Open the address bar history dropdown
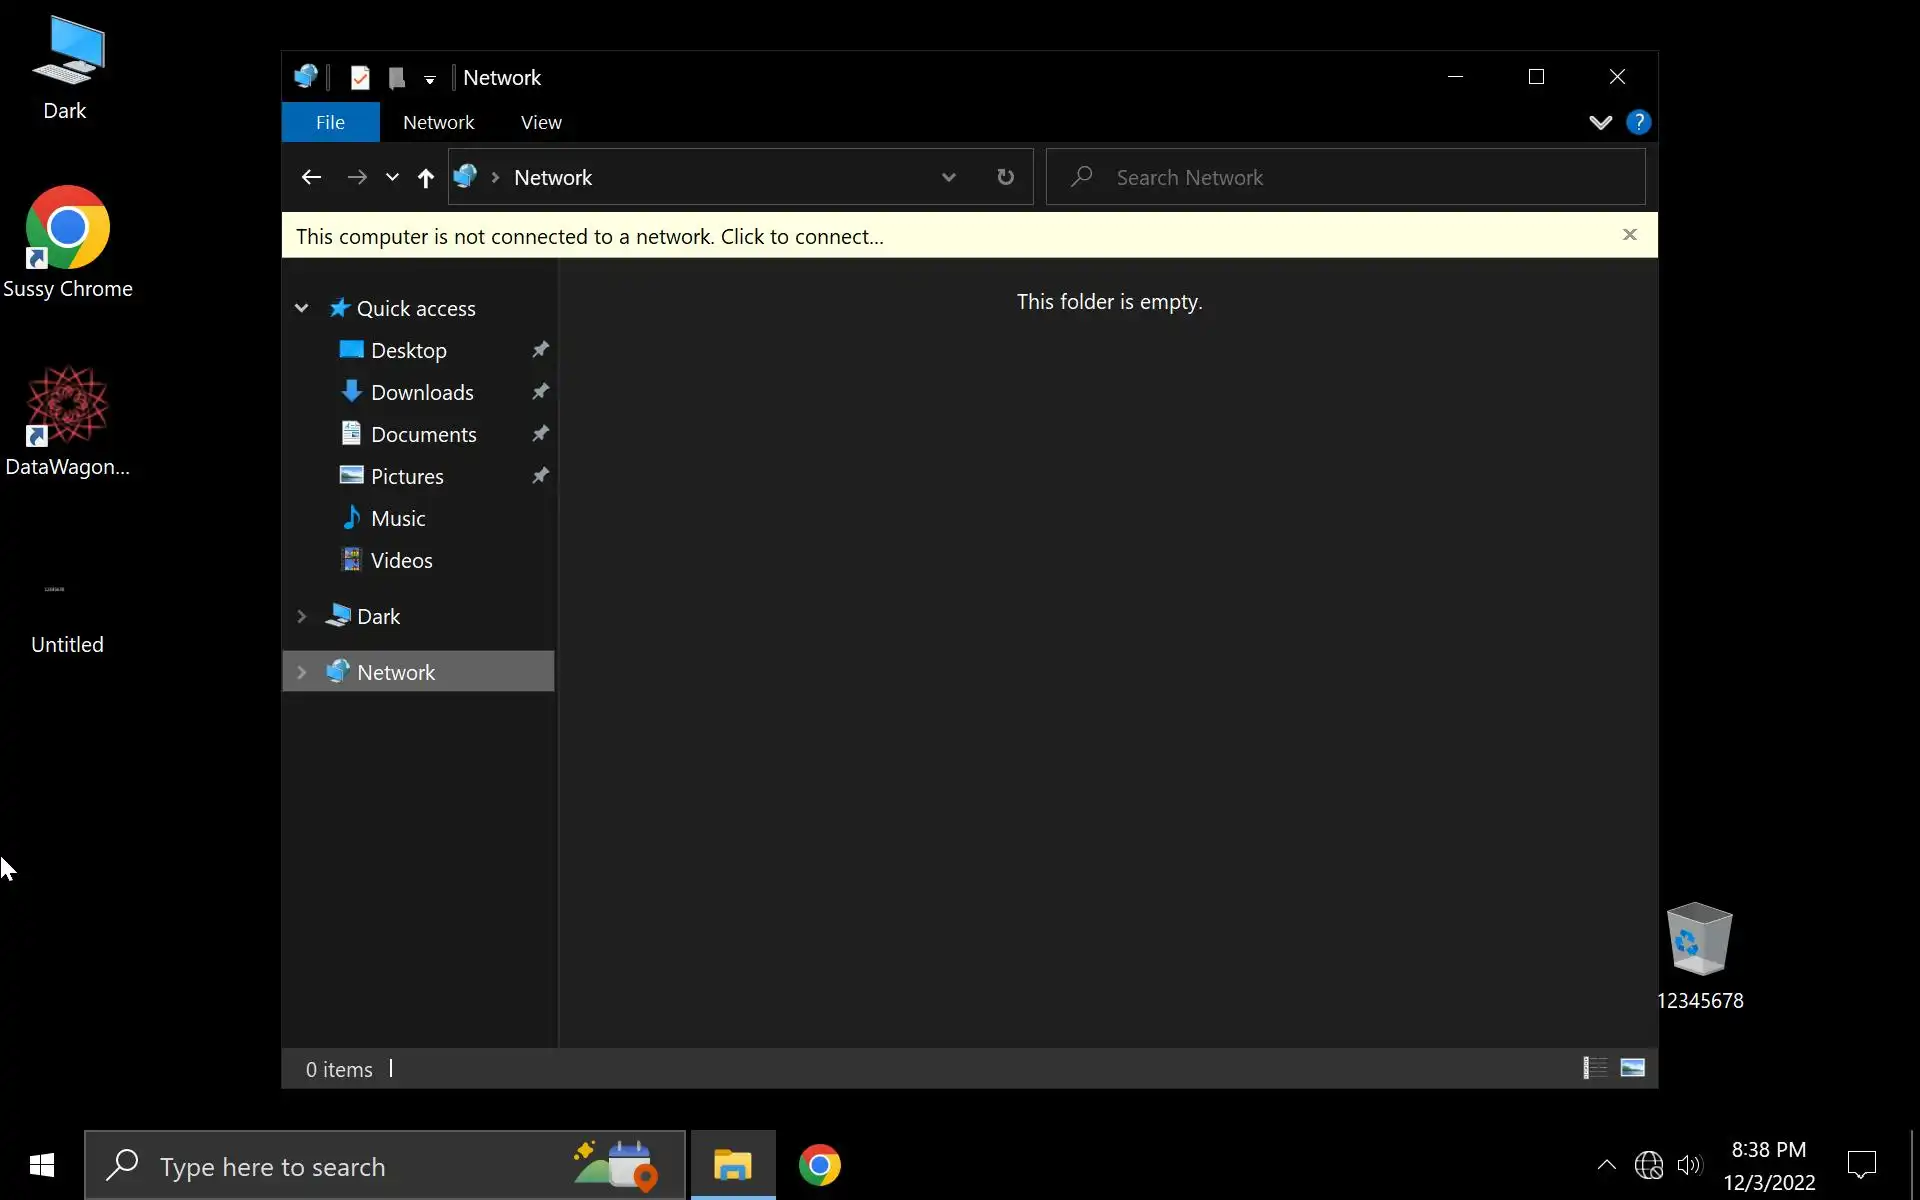This screenshot has height=1200, width=1920. [x=948, y=177]
